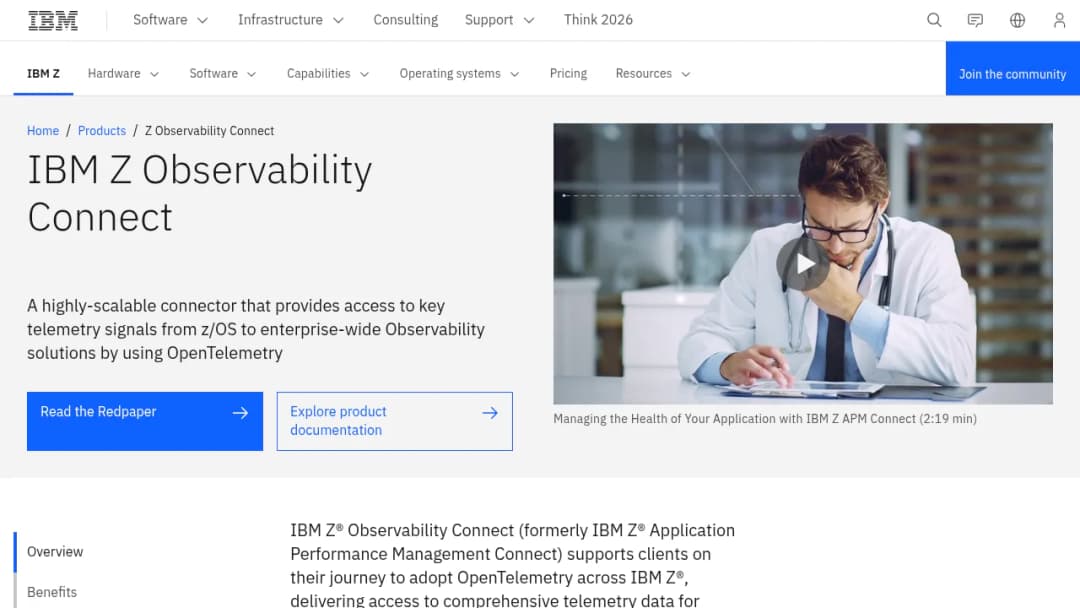Screen dimensions: 1080x608
Task: Open the Pricing tab
Action: 568,74
